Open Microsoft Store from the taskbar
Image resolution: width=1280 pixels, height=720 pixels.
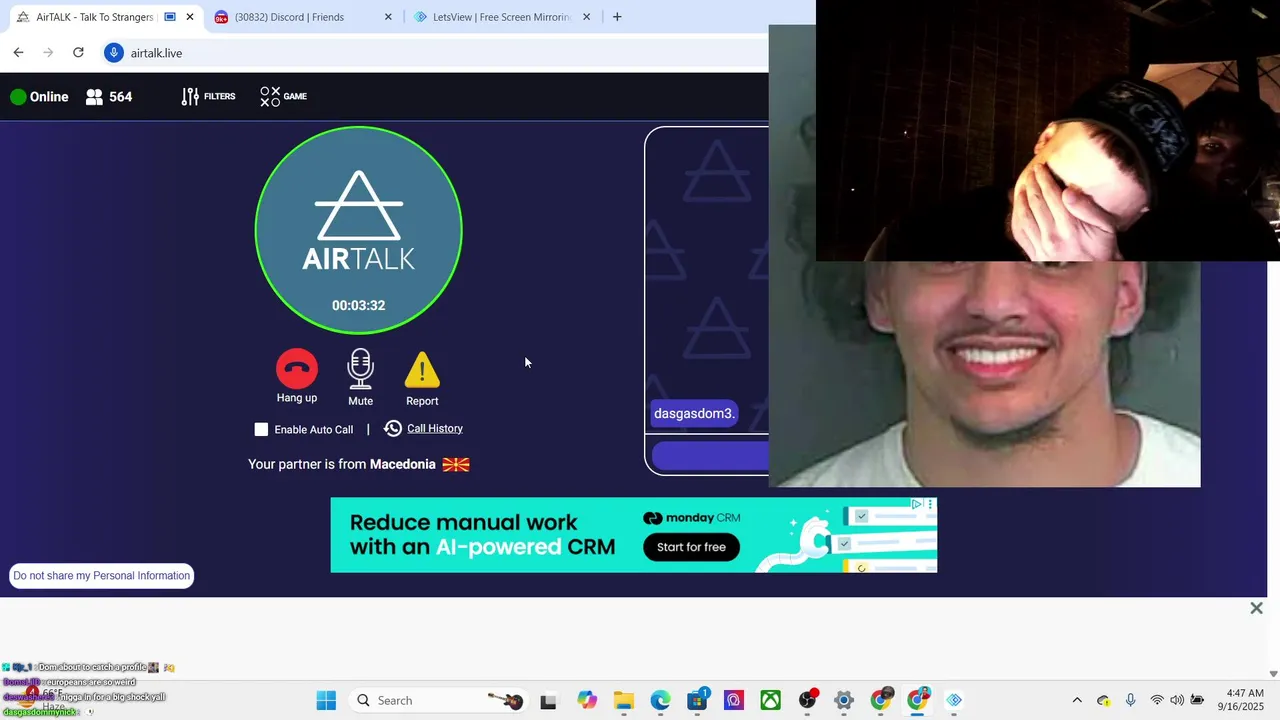point(697,700)
